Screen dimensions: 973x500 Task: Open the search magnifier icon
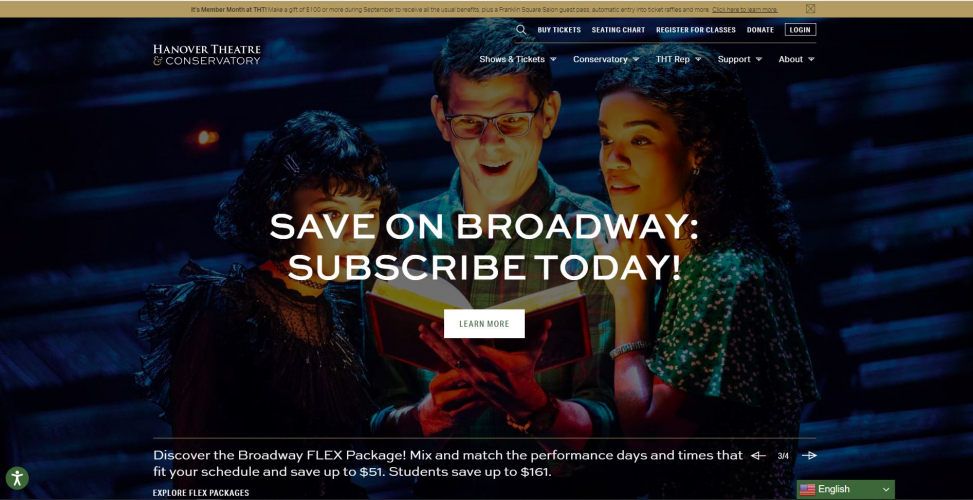[x=521, y=30]
